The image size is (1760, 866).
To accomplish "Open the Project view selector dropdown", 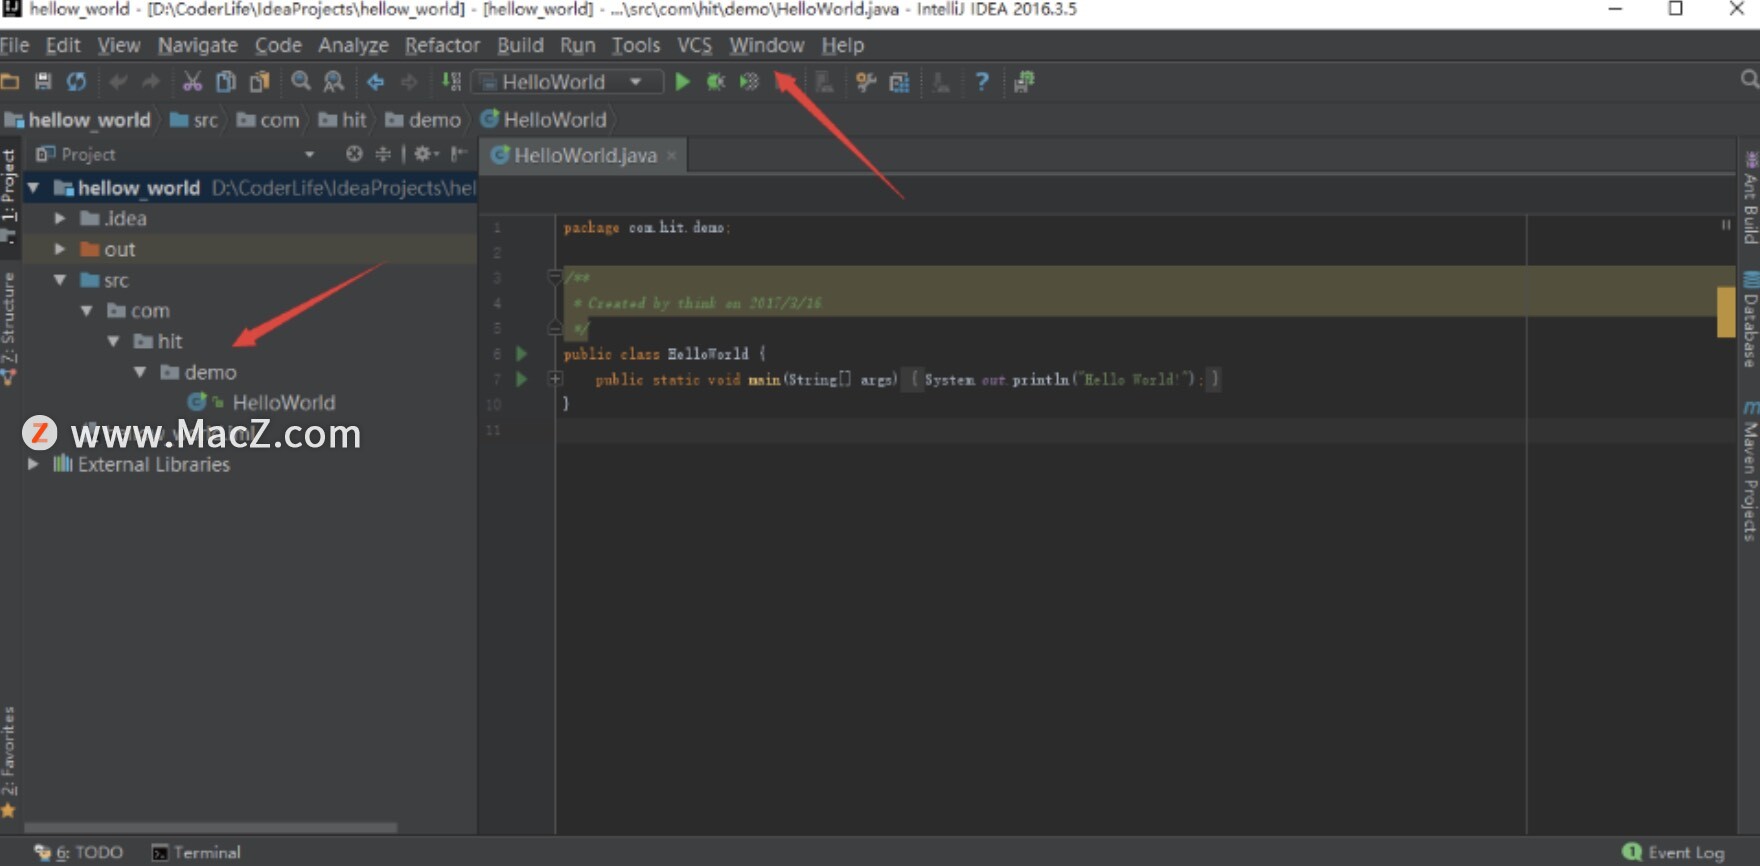I will coord(309,154).
